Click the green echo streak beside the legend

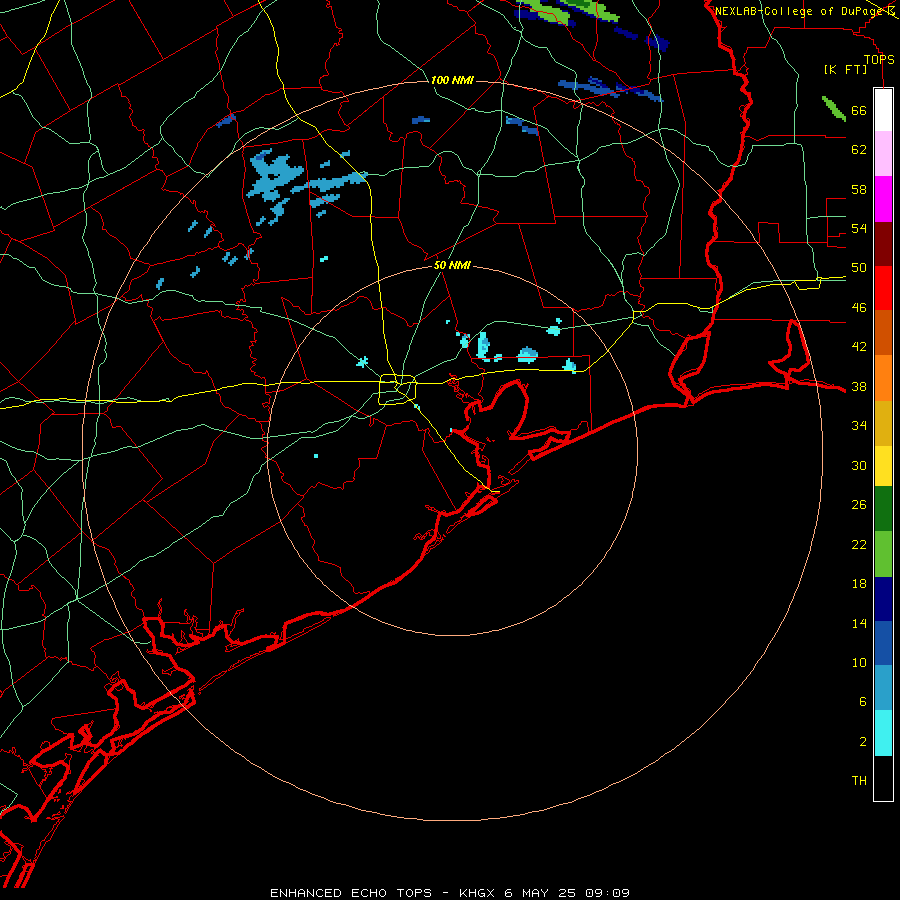833,108
